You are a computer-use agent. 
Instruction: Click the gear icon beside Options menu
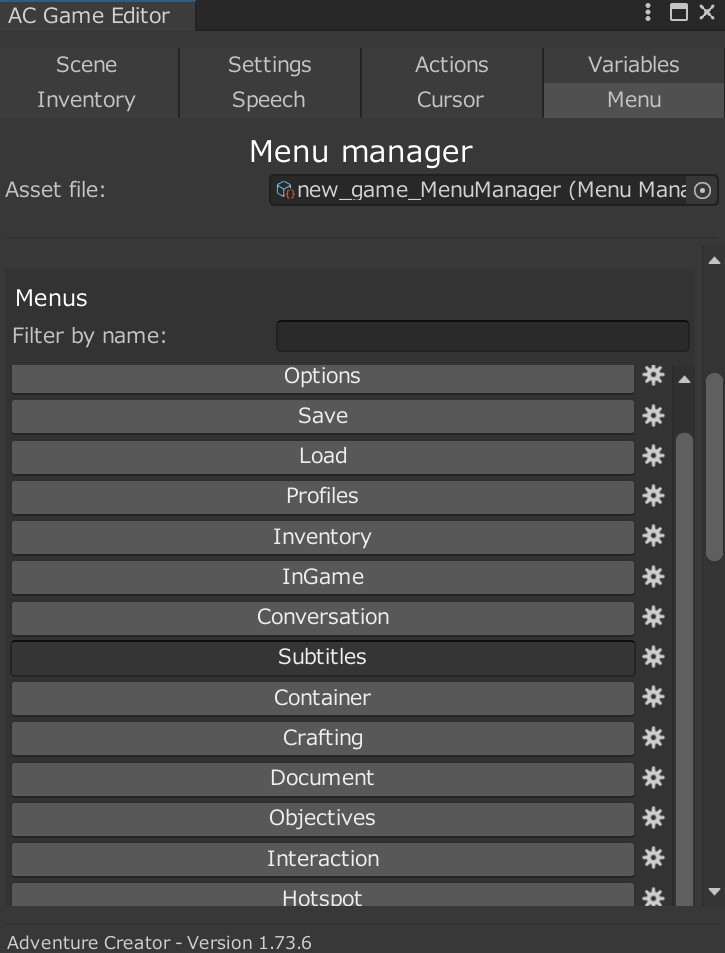click(653, 376)
